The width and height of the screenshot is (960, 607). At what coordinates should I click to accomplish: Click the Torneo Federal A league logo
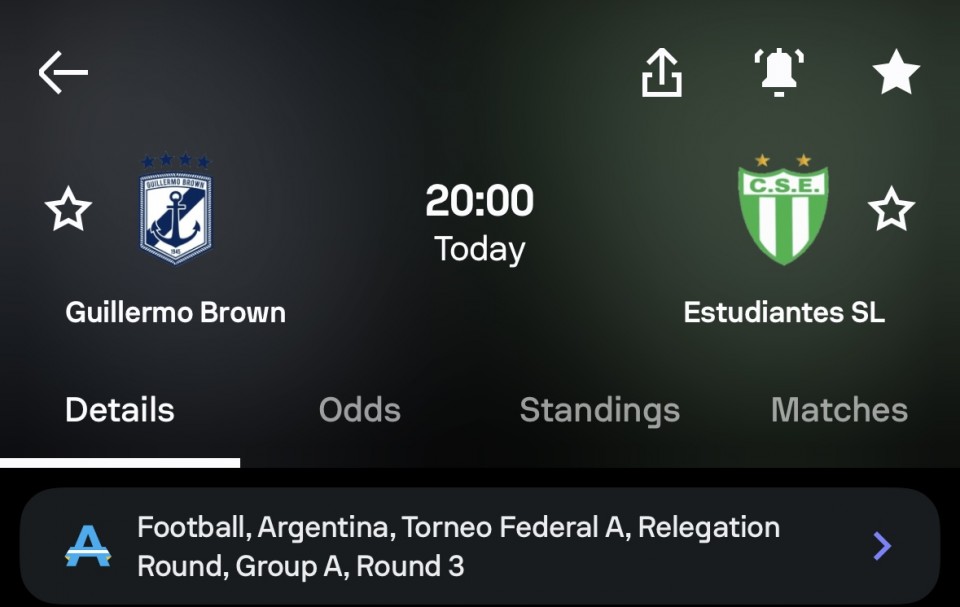(88, 546)
